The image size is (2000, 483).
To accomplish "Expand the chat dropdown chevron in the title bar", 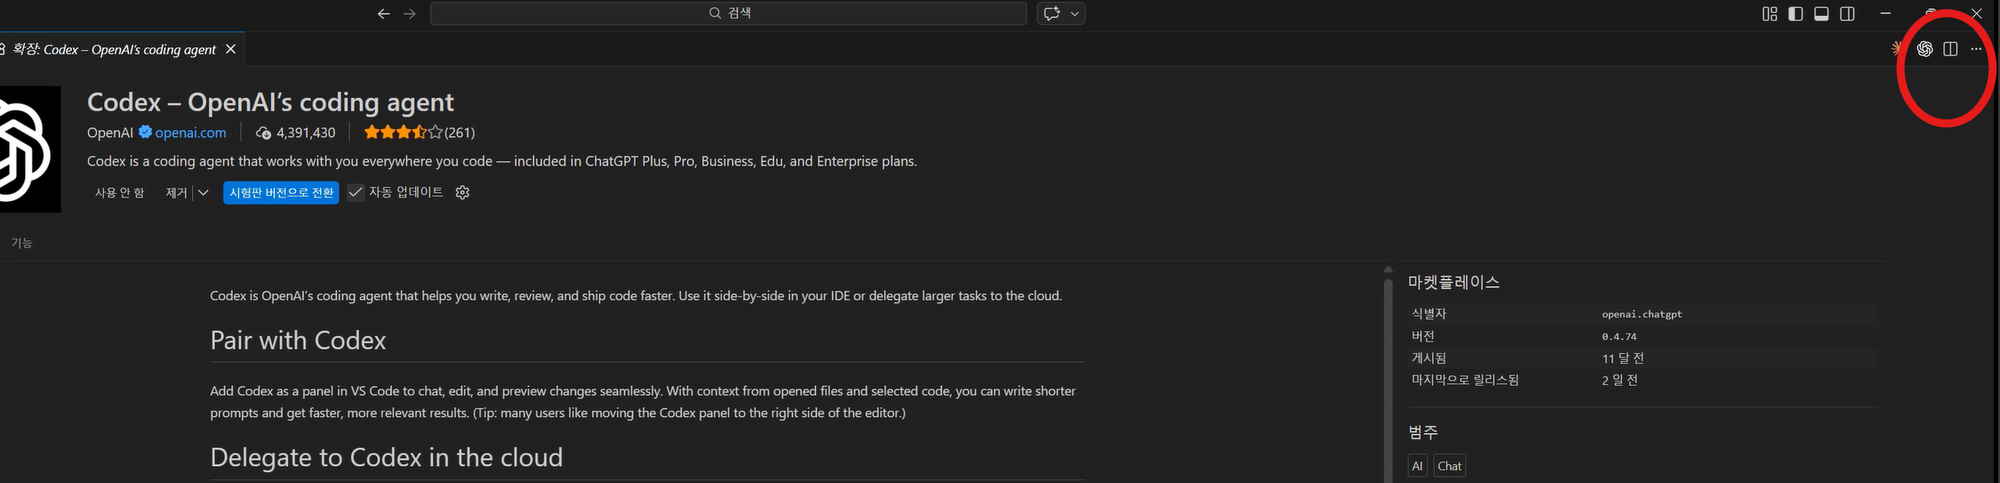I will [x=1075, y=14].
